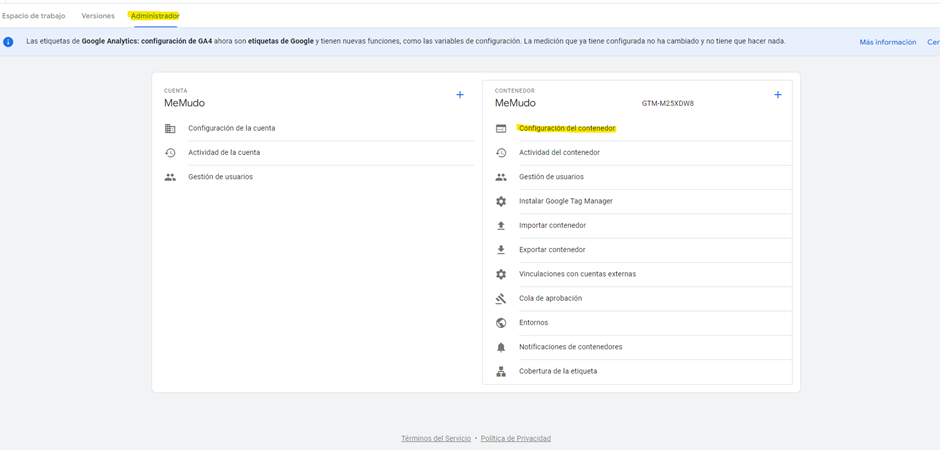Select the Administrador tab
Screen dimensions: 940x450
155,16
